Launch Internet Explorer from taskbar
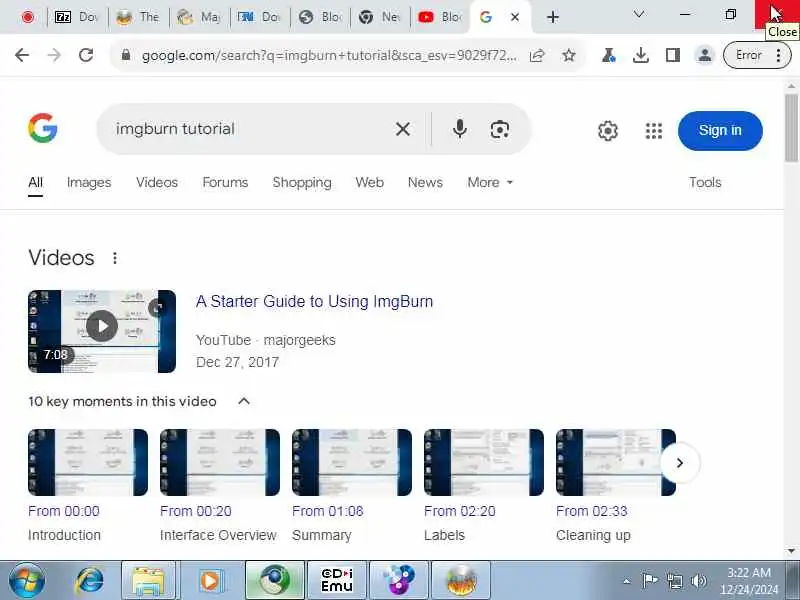Viewport: 800px width, 600px height. (90, 581)
